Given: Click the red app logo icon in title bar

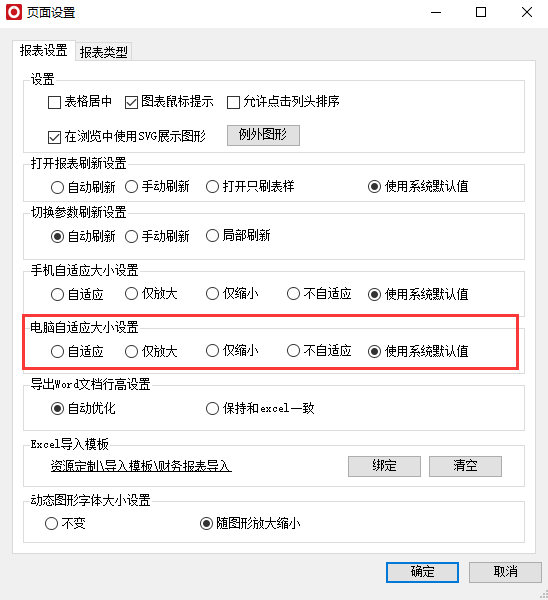Looking at the screenshot, I should click(x=14, y=12).
